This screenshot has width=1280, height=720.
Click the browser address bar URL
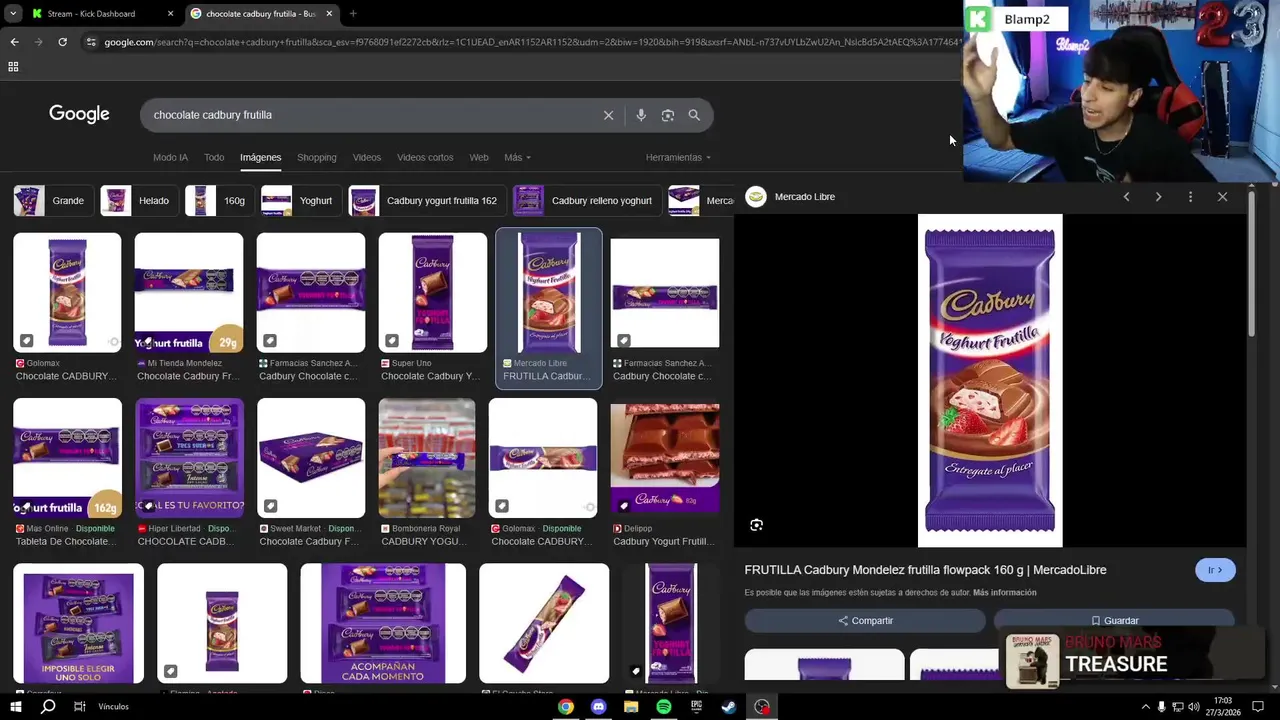530,42
